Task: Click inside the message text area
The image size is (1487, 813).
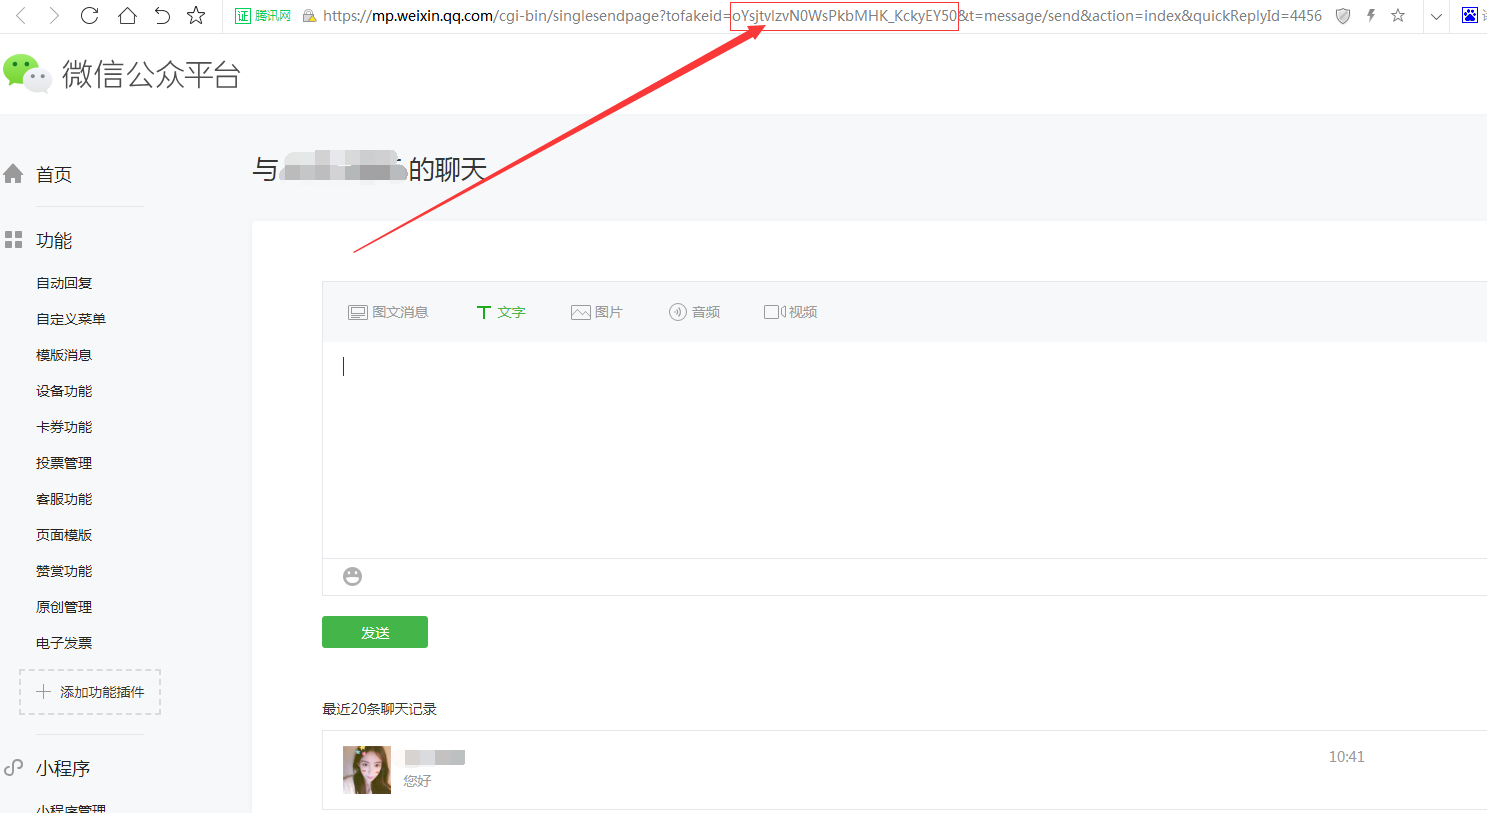Action: [904, 450]
